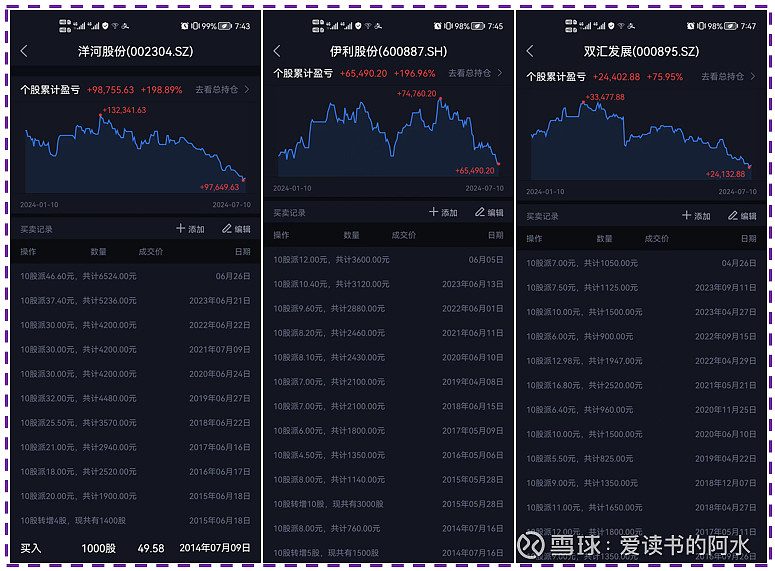
Task: Select 伊利股份 row dated 2019年04月08日
Action: tap(388, 382)
